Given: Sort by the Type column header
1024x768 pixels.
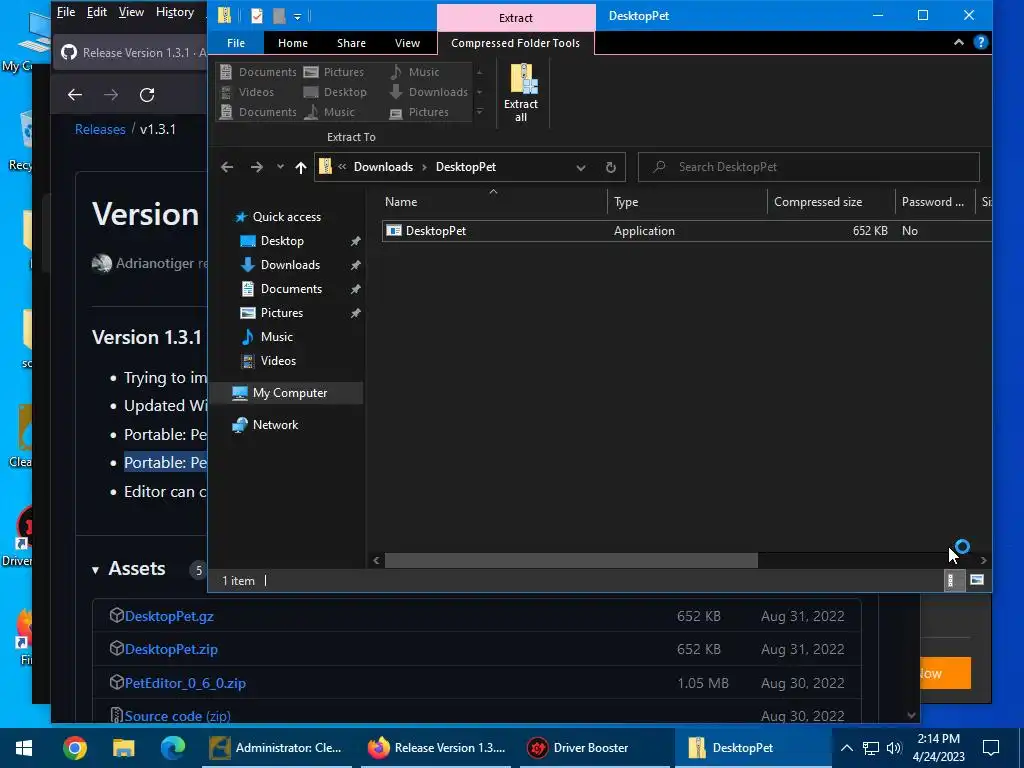Looking at the screenshot, I should click(687, 202).
